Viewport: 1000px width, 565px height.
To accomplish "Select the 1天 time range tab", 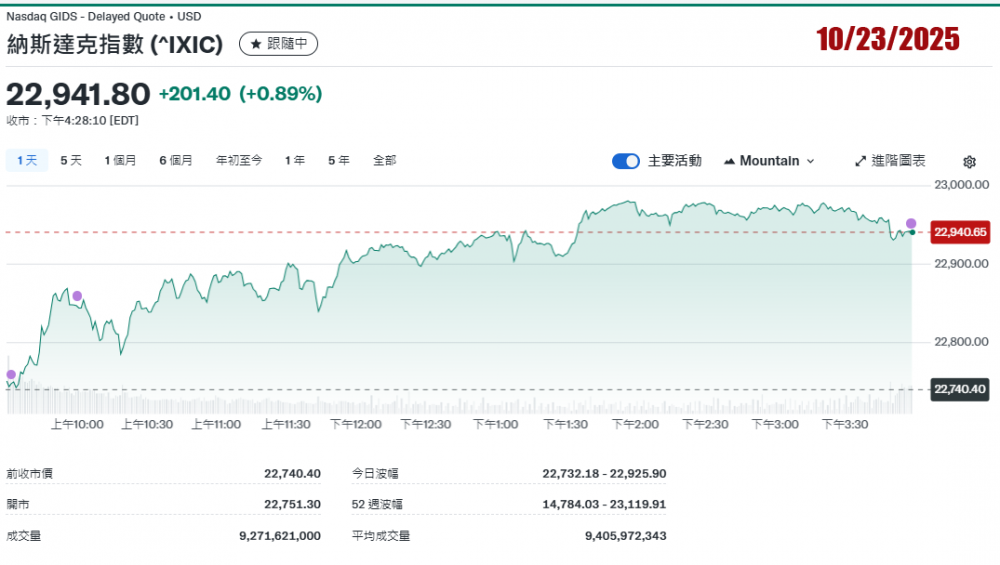I will pyautogui.click(x=26, y=160).
